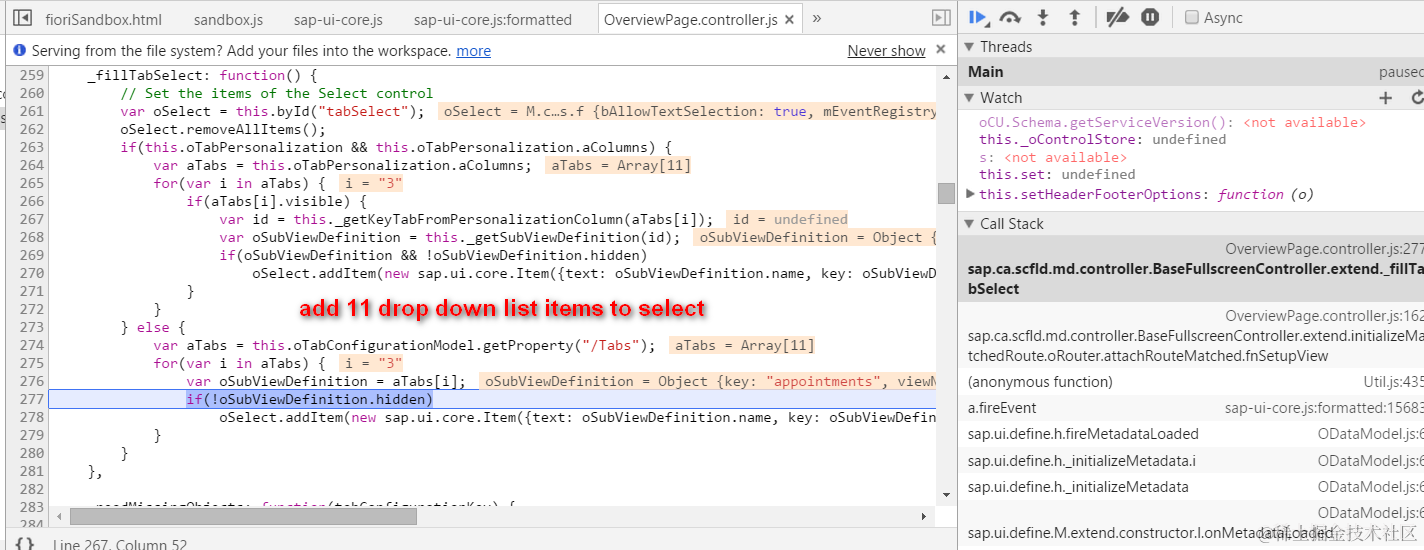Open the Util.js:435 source link
Image resolution: width=1424 pixels, height=550 pixels.
tap(1394, 382)
